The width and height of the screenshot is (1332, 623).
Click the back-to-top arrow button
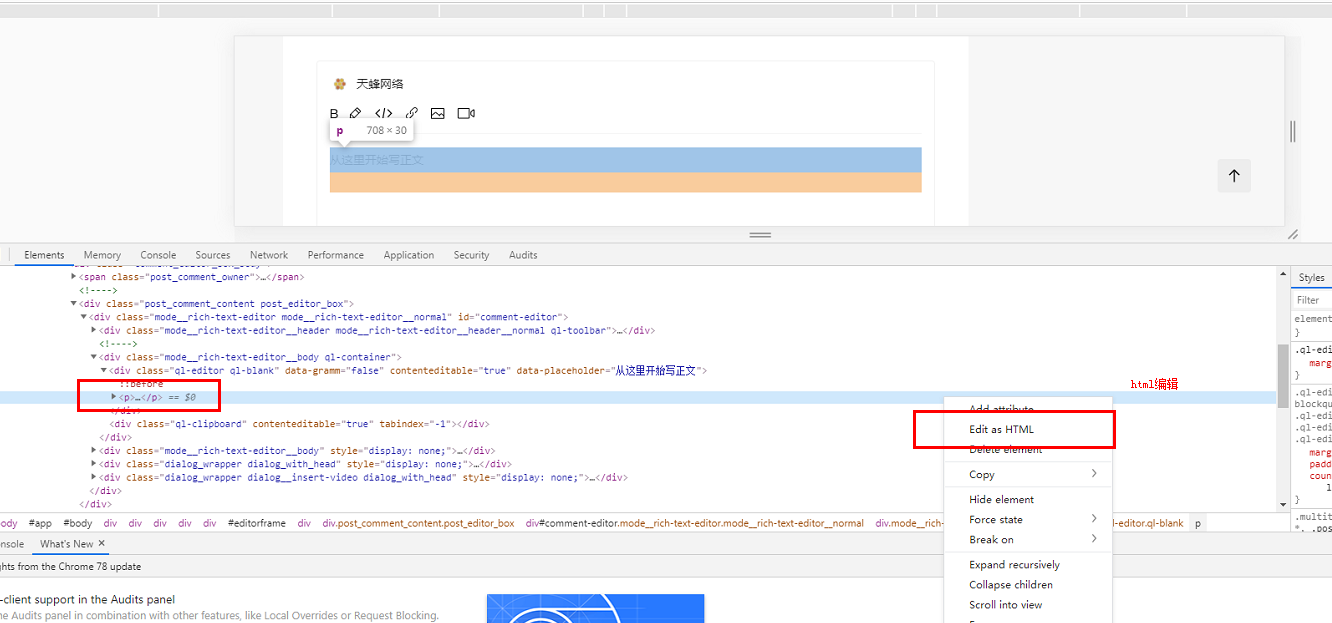(1234, 176)
